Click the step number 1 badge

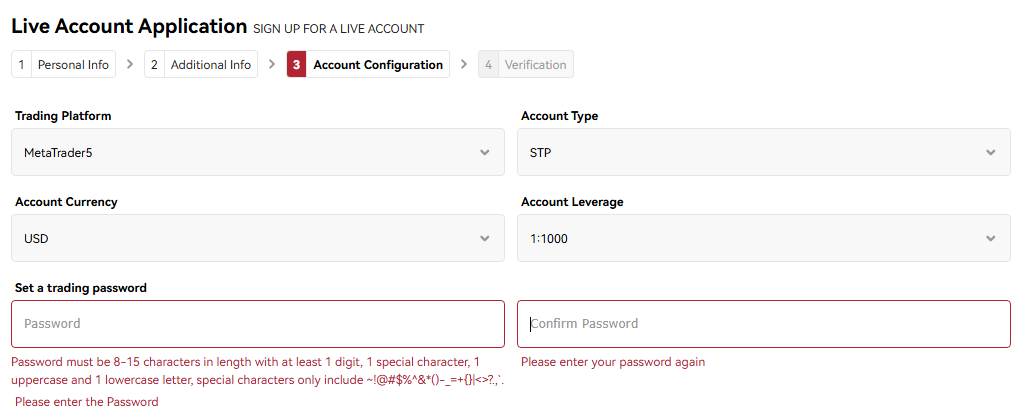(x=21, y=65)
